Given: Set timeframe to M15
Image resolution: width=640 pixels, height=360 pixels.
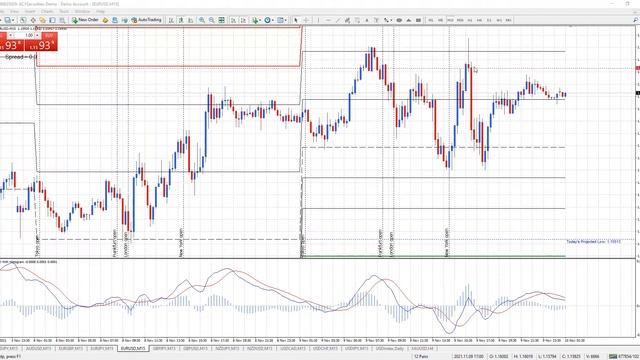Looking at the screenshot, I should click(x=450, y=20).
